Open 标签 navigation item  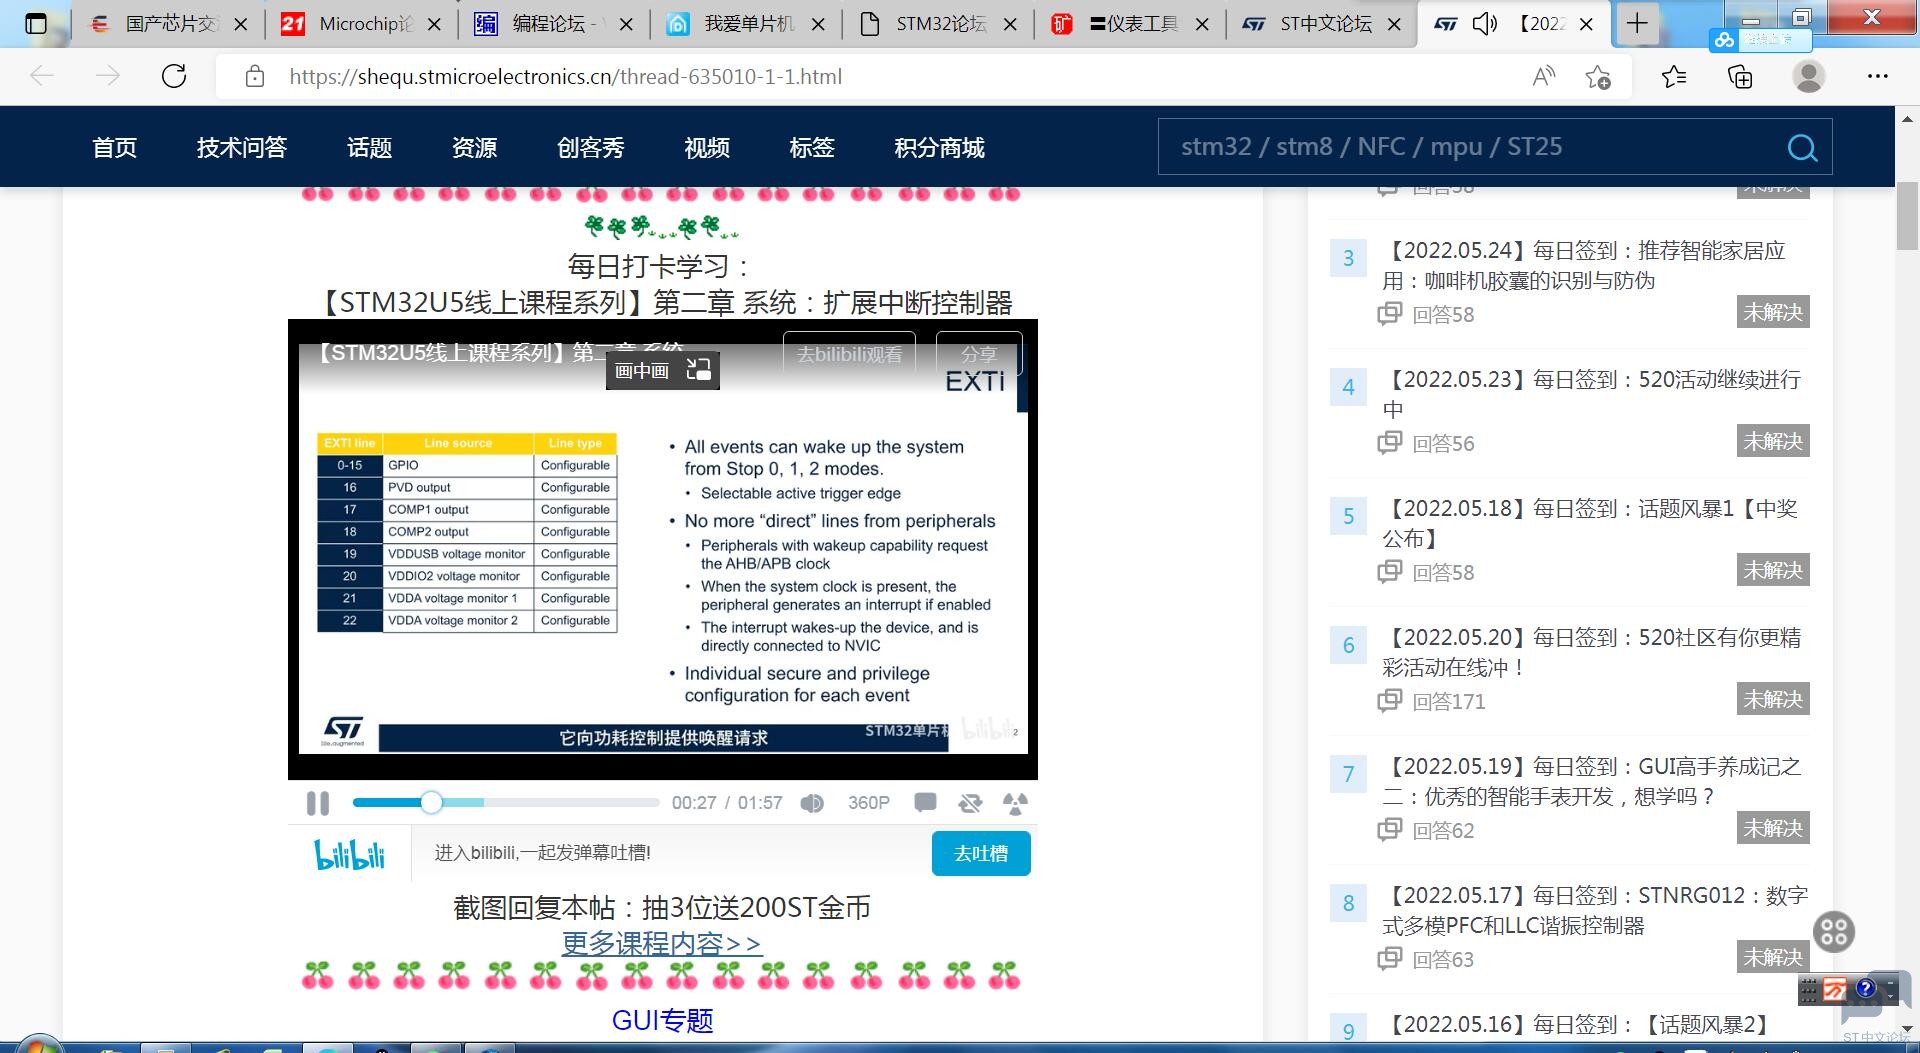(x=811, y=148)
